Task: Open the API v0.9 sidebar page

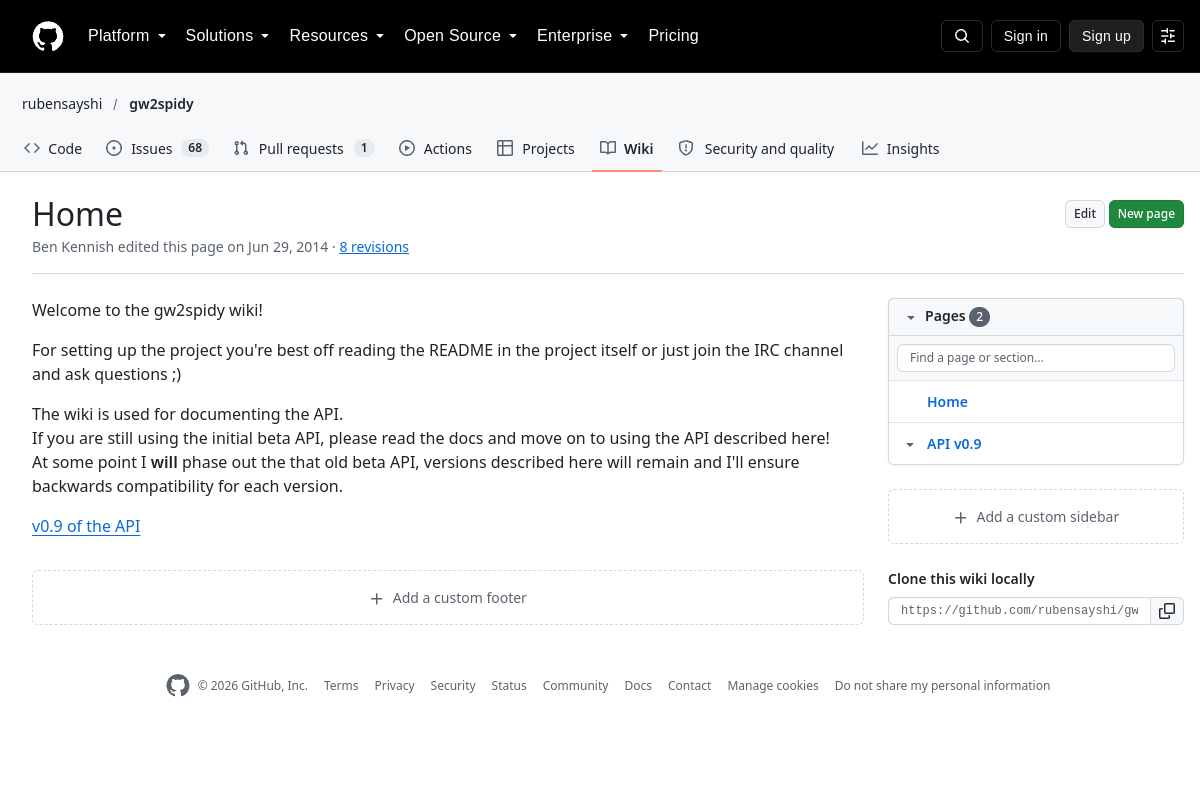Action: [954, 444]
